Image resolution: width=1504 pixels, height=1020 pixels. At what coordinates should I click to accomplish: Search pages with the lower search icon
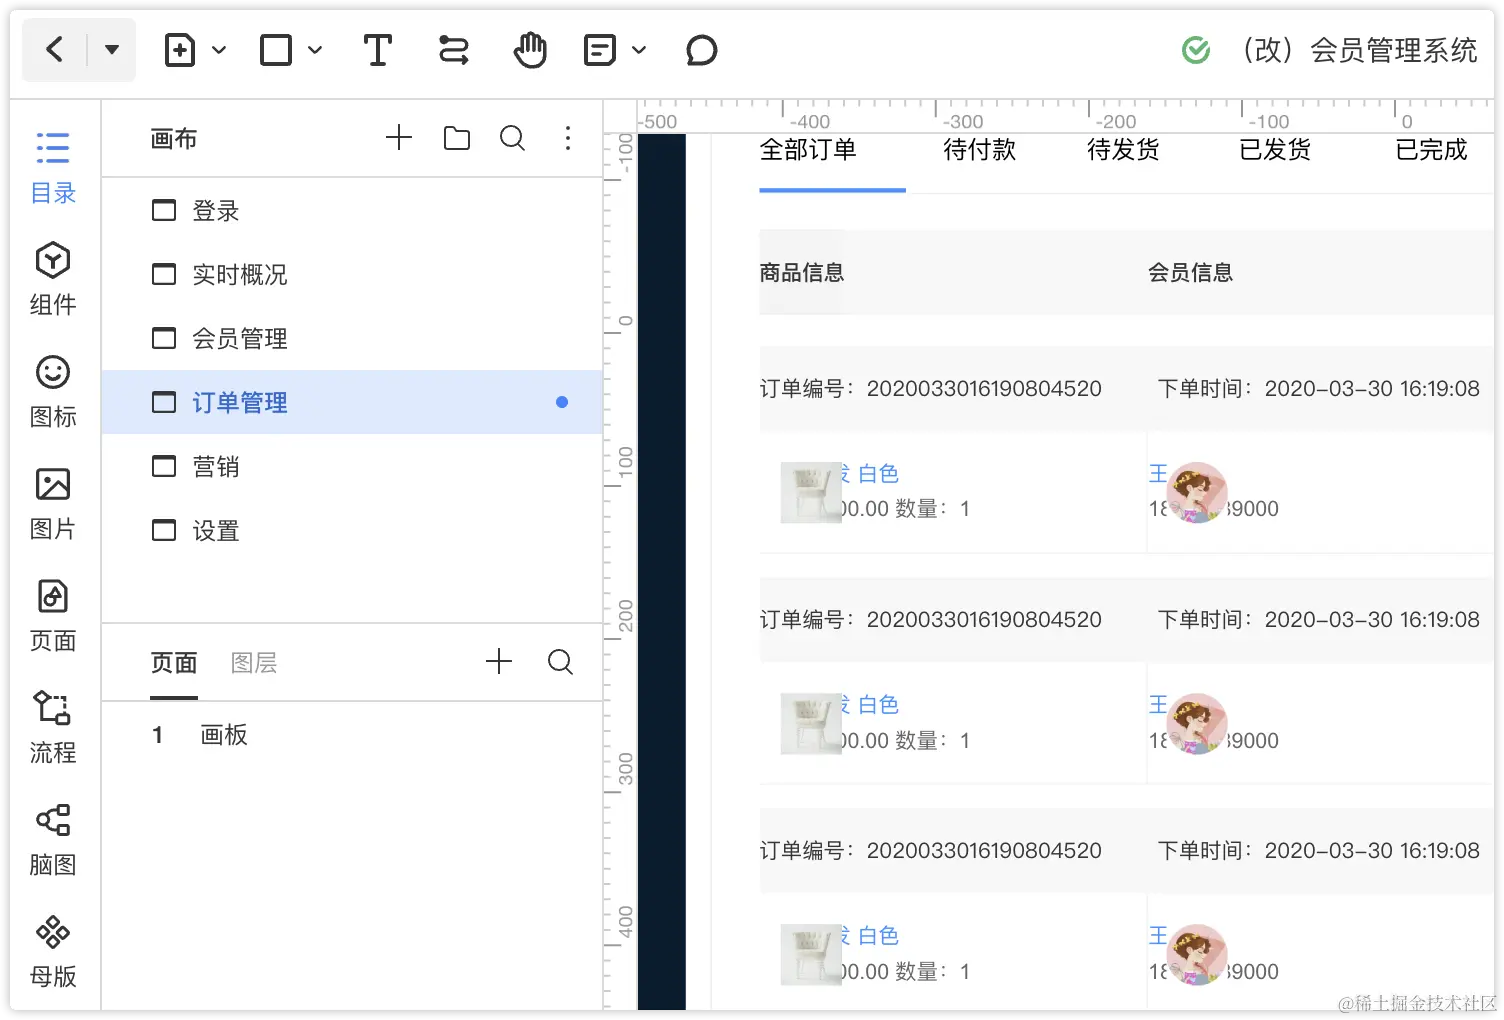click(560, 661)
